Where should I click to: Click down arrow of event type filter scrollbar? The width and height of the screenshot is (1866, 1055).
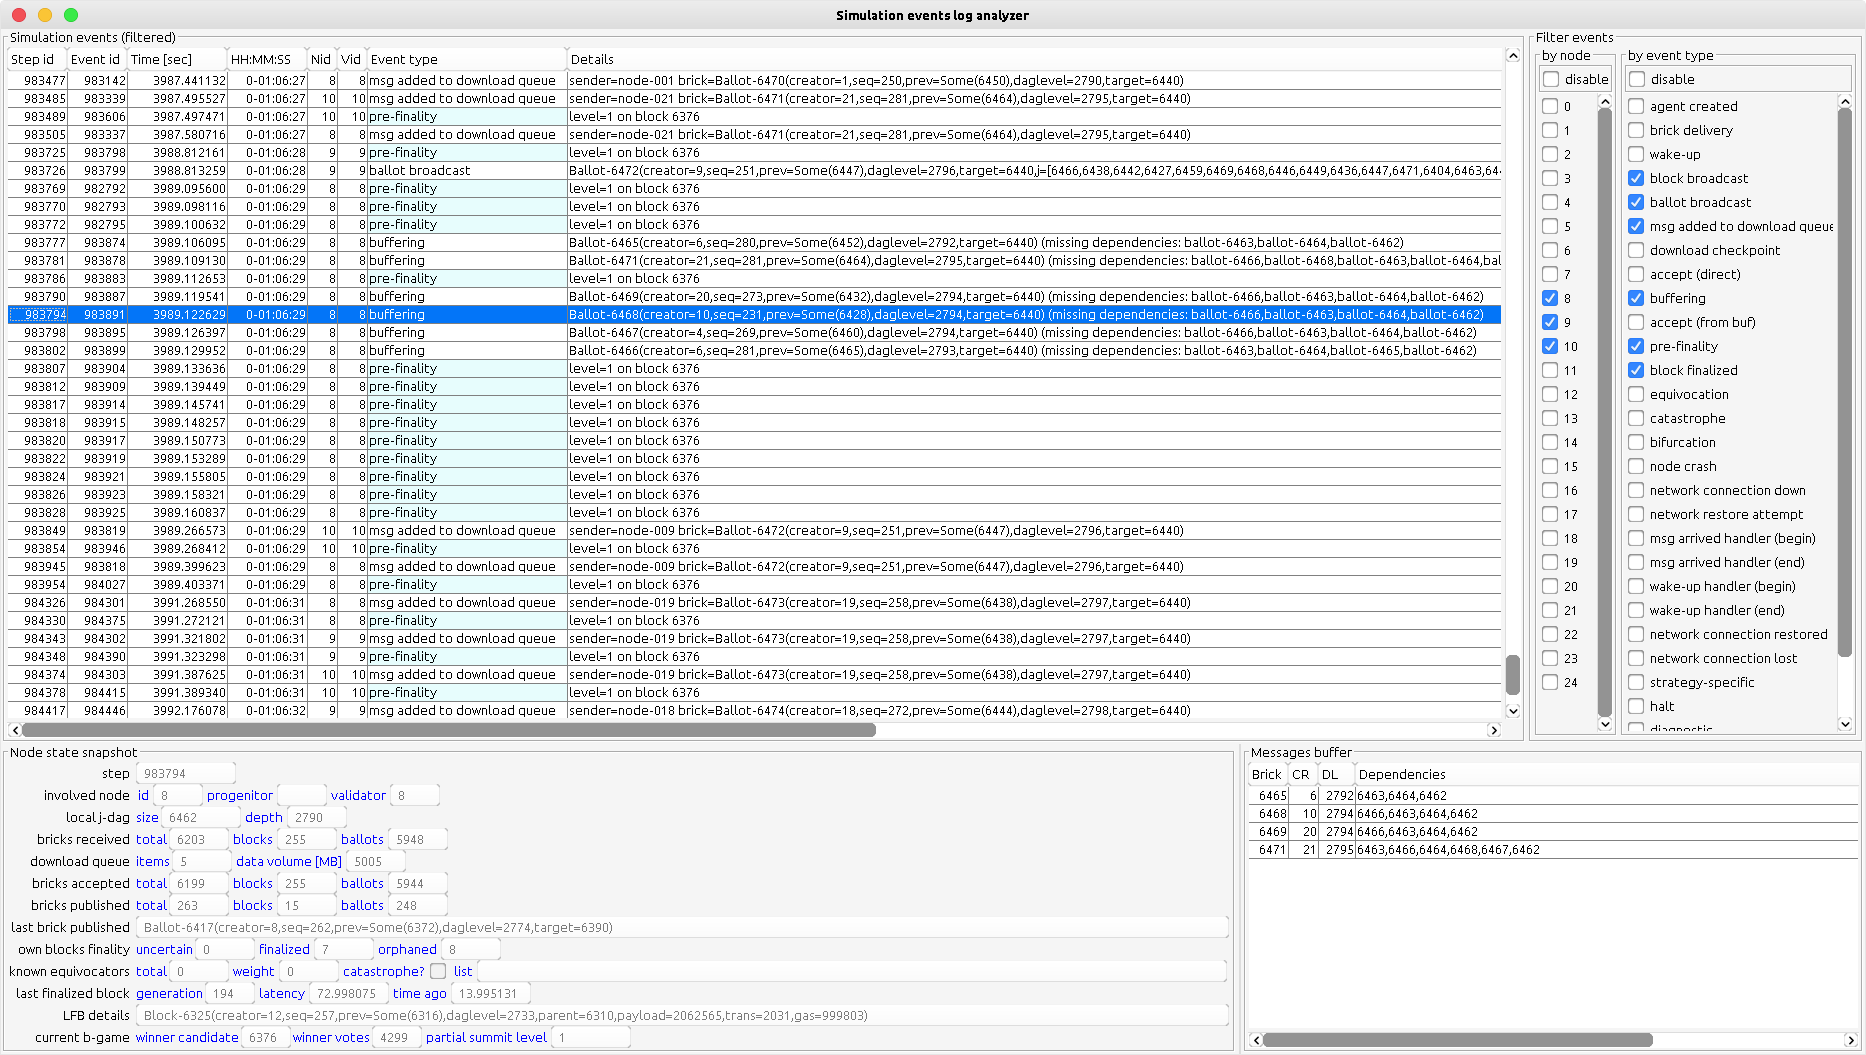coord(1845,724)
